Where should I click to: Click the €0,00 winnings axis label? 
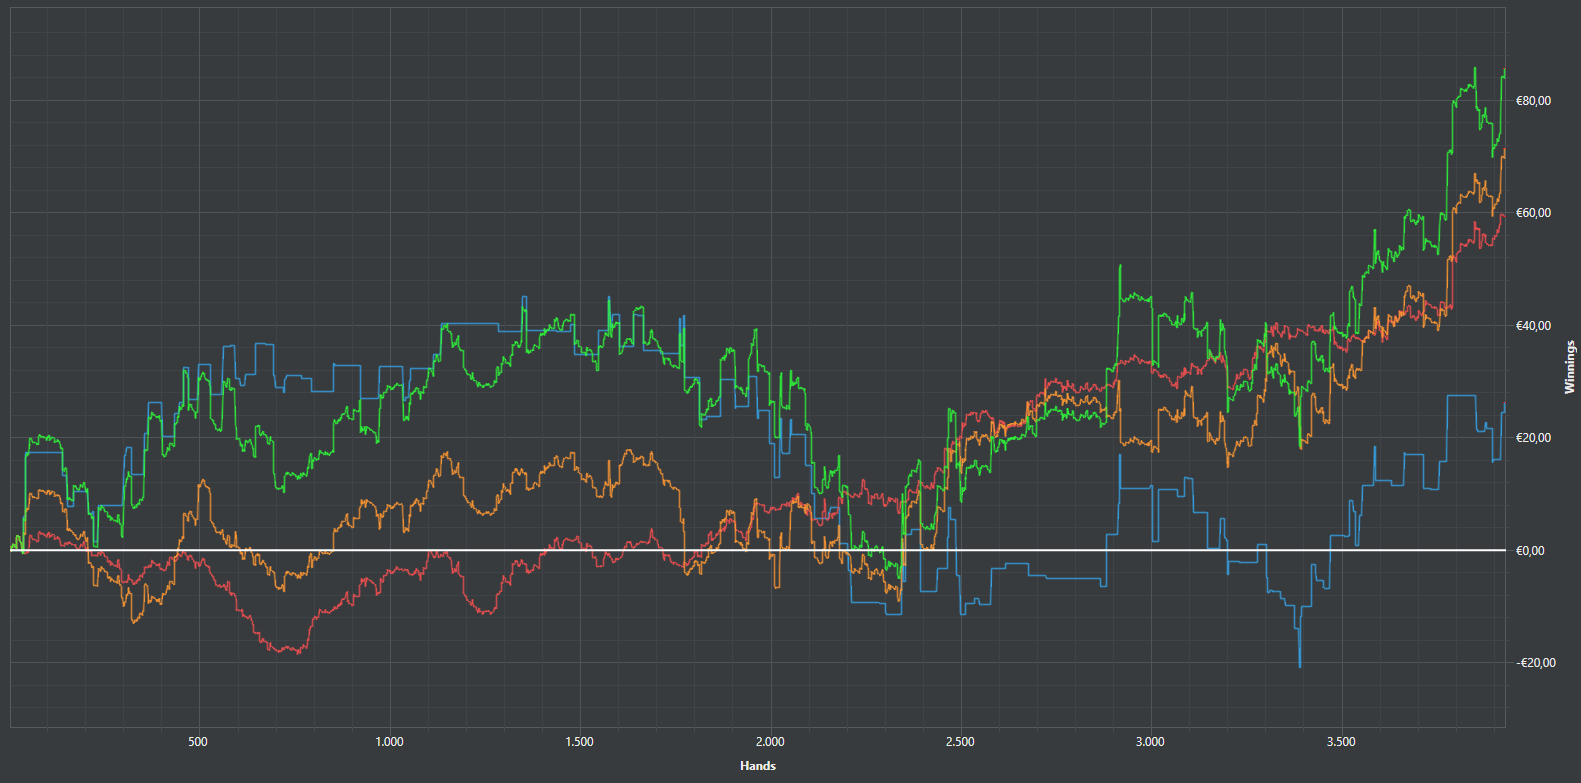[x=1530, y=551]
